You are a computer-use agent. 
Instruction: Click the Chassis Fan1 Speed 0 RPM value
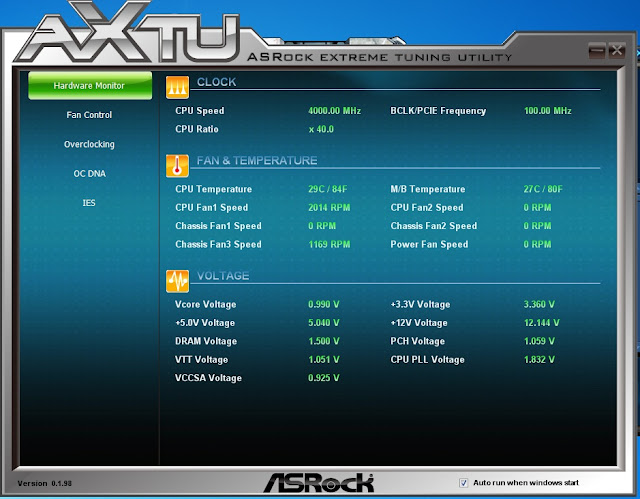pos(322,226)
